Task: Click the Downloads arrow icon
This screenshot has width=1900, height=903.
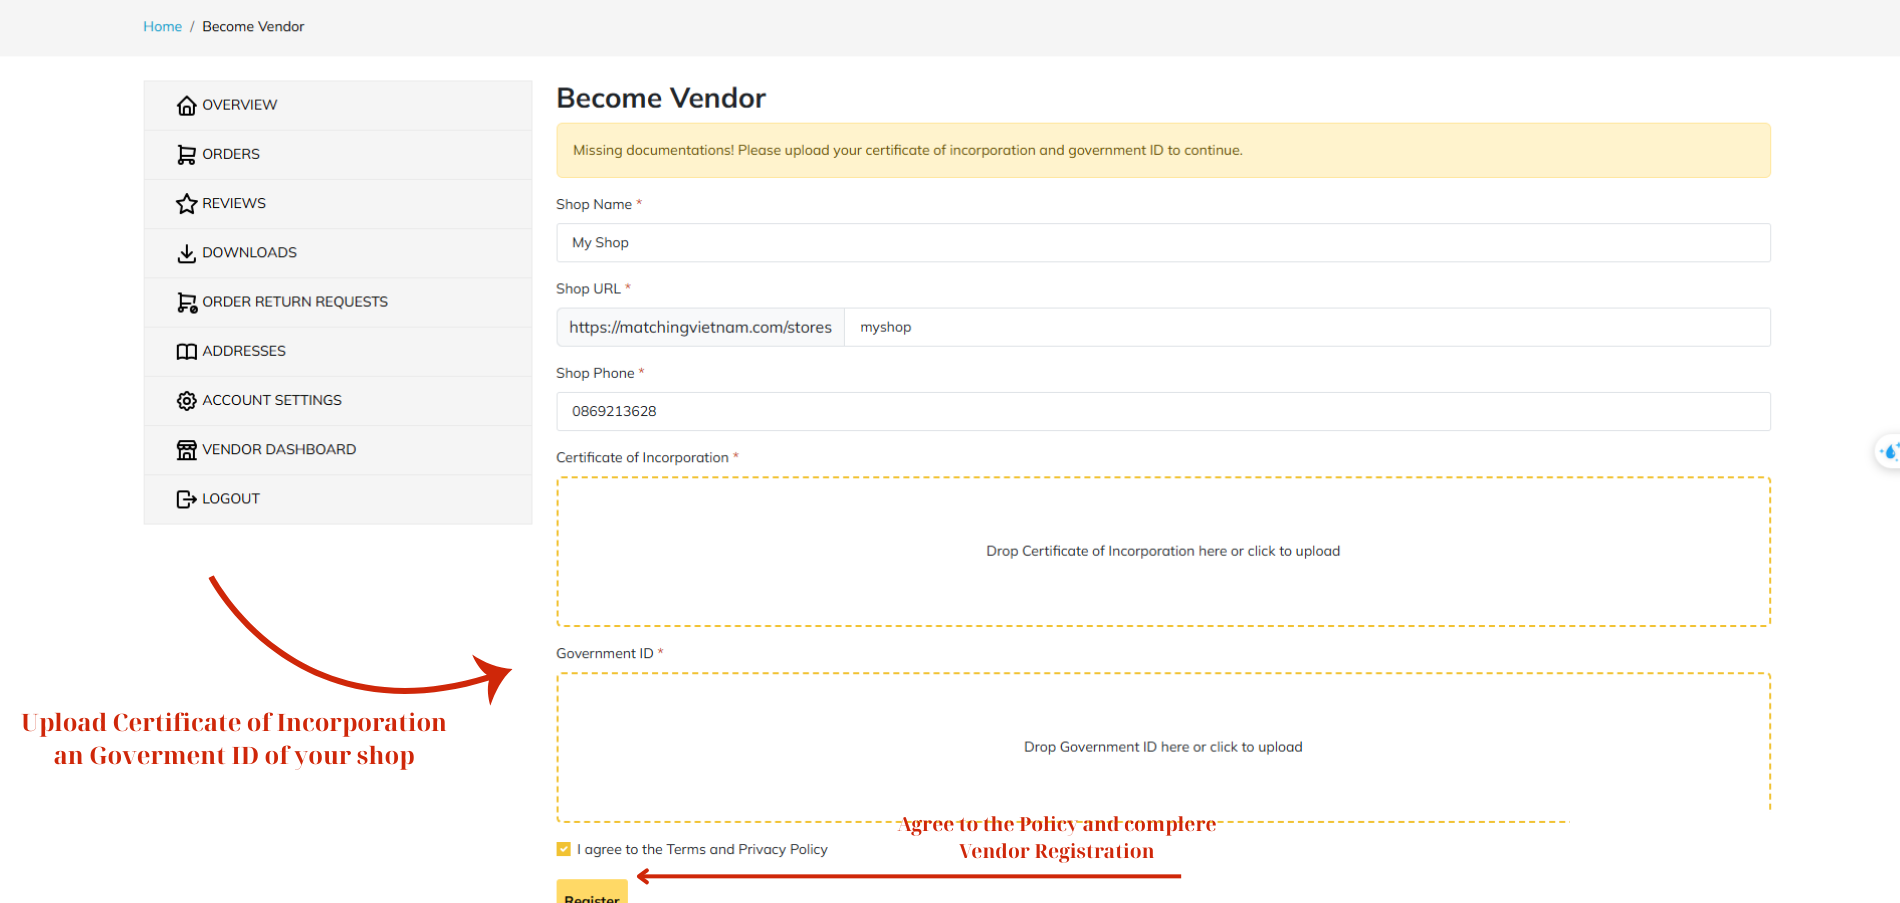Action: click(186, 253)
